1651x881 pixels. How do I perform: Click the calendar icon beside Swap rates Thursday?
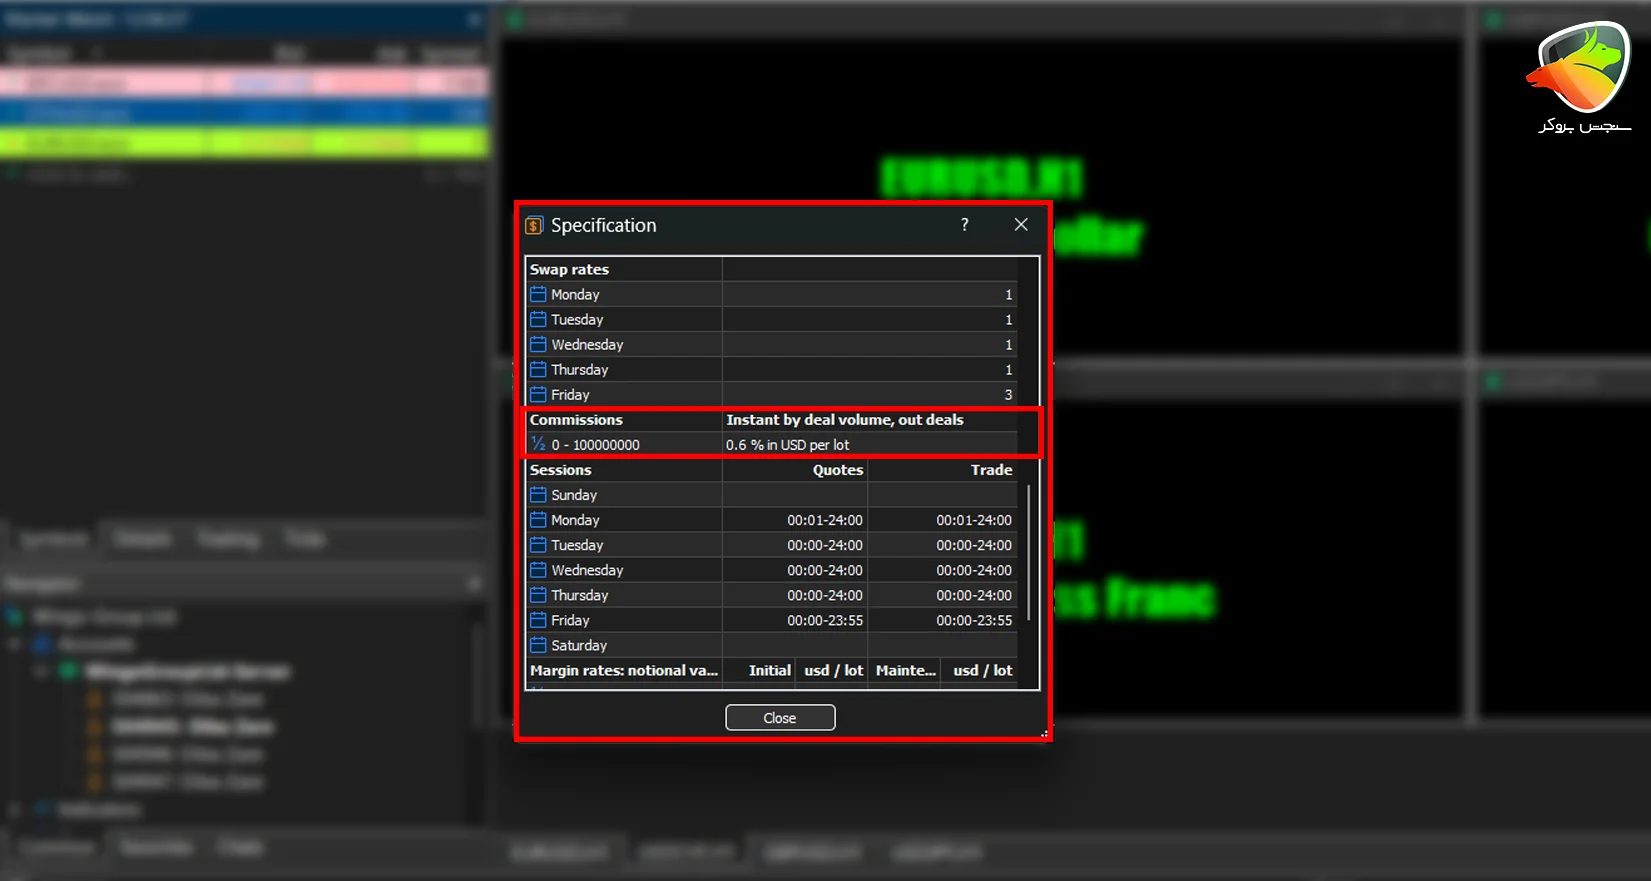(538, 369)
